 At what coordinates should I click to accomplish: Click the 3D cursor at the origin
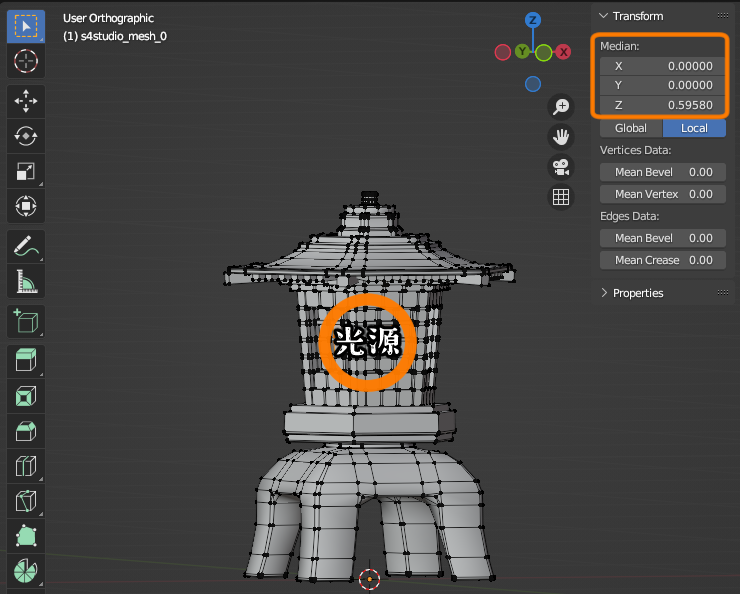point(370,579)
